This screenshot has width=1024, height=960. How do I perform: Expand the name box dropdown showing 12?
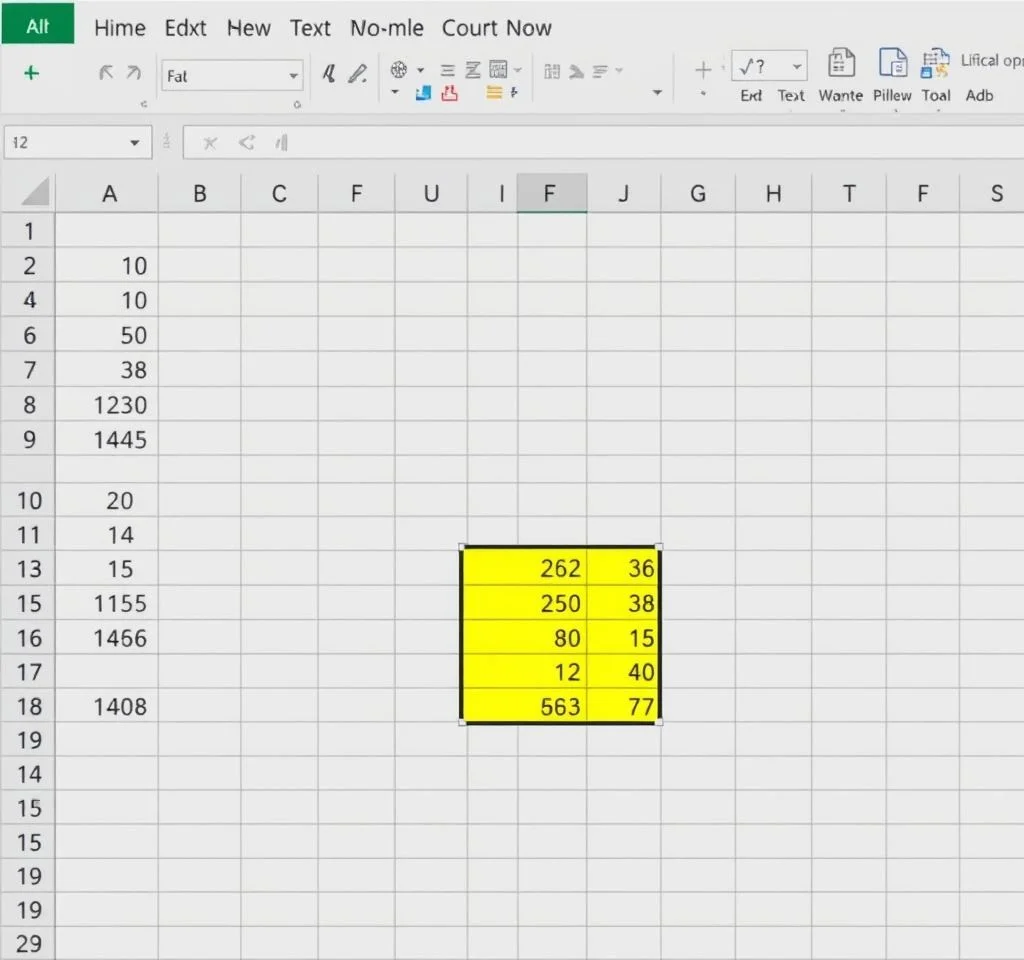point(135,143)
